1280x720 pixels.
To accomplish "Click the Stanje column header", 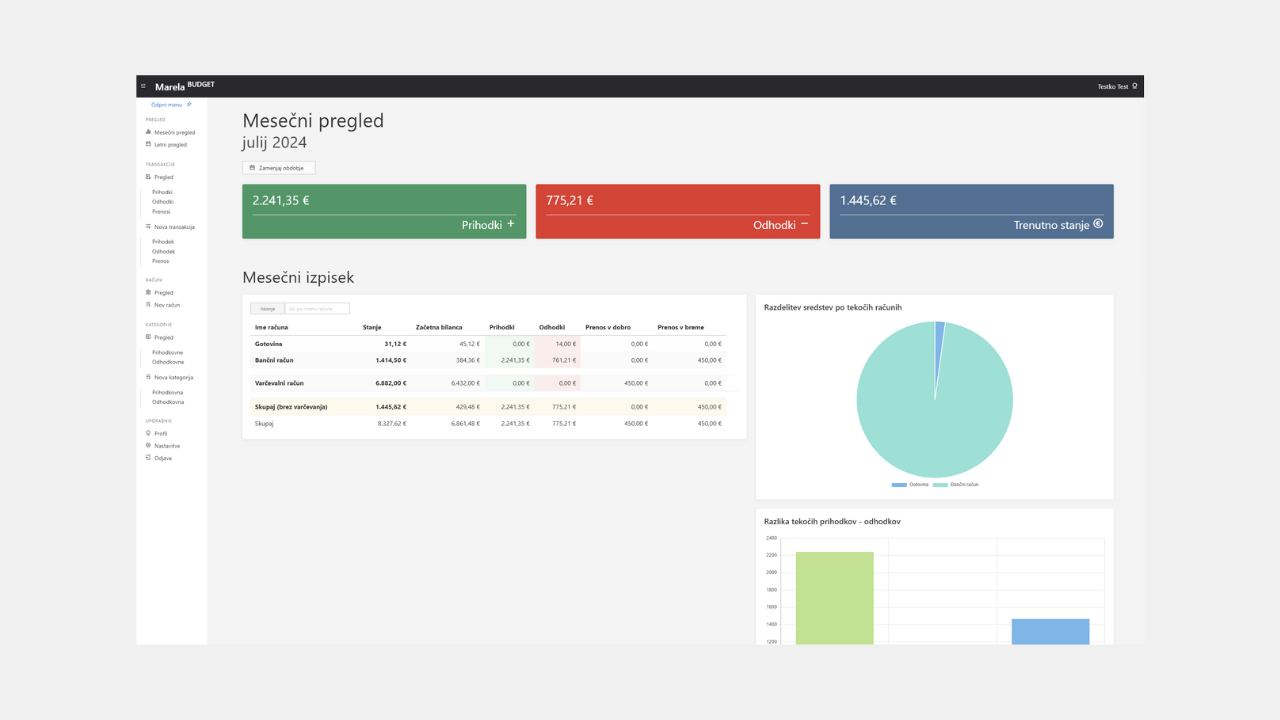I will coord(372,327).
